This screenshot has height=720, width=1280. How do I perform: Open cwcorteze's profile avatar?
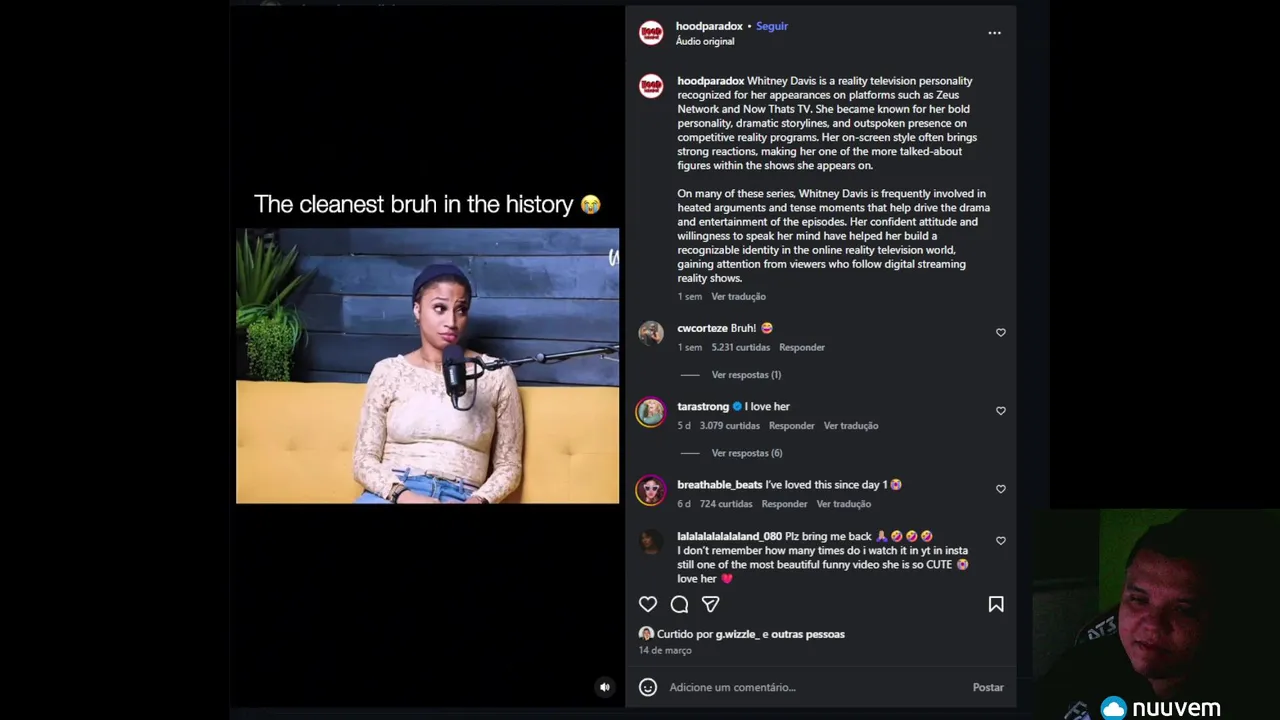[651, 333]
